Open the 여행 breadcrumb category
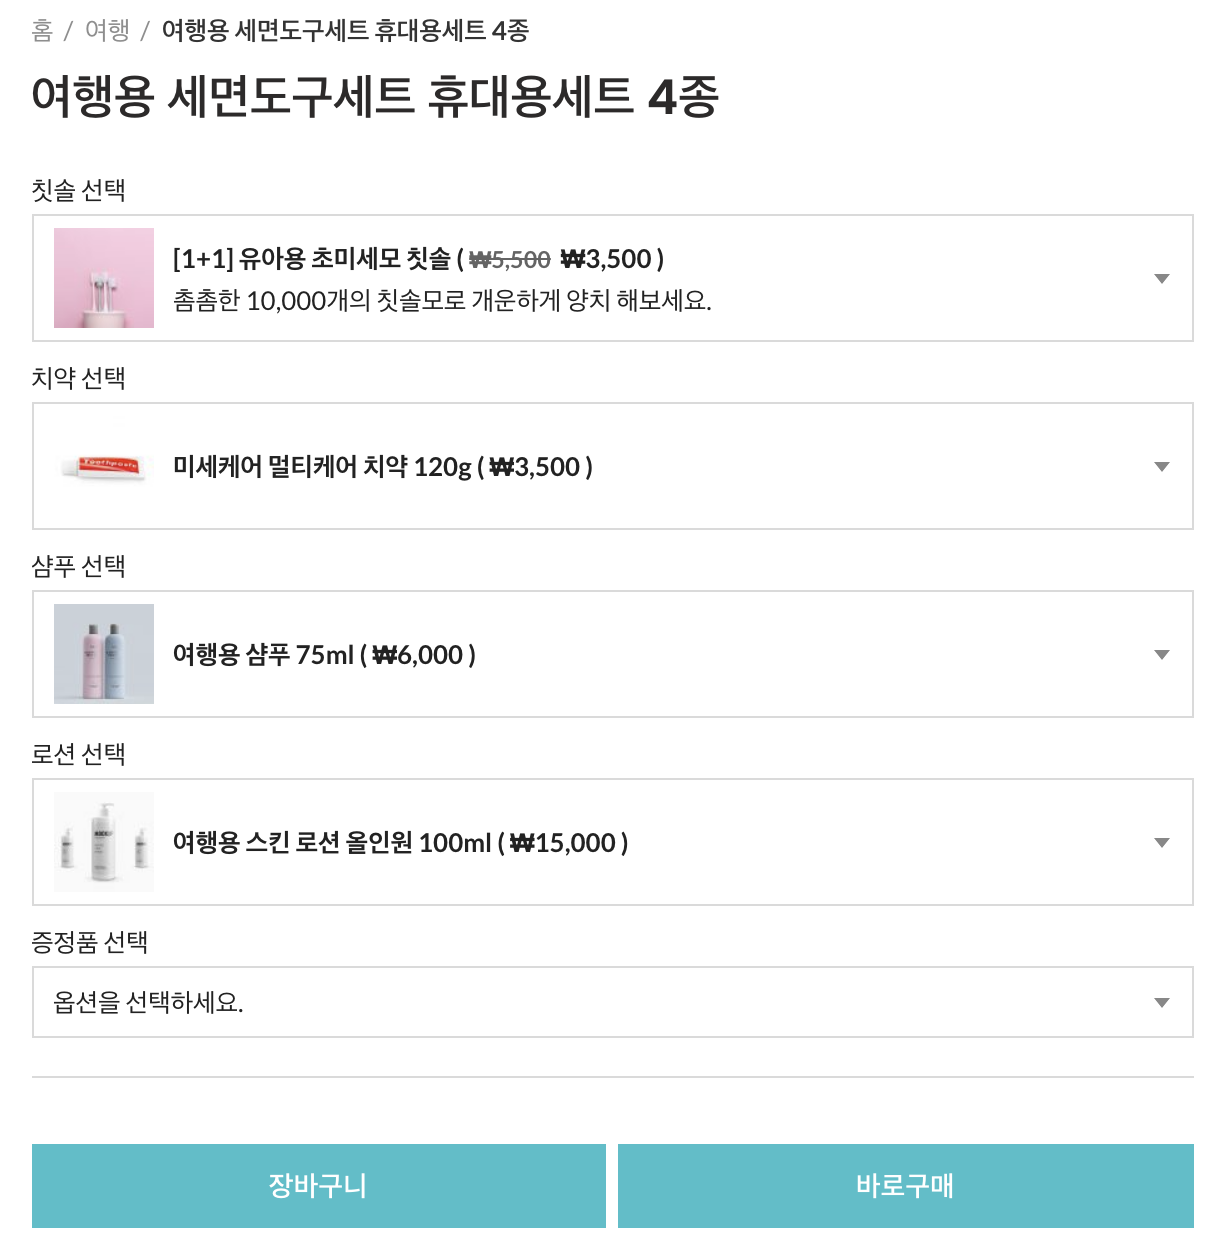This screenshot has height=1256, width=1228. [x=107, y=30]
